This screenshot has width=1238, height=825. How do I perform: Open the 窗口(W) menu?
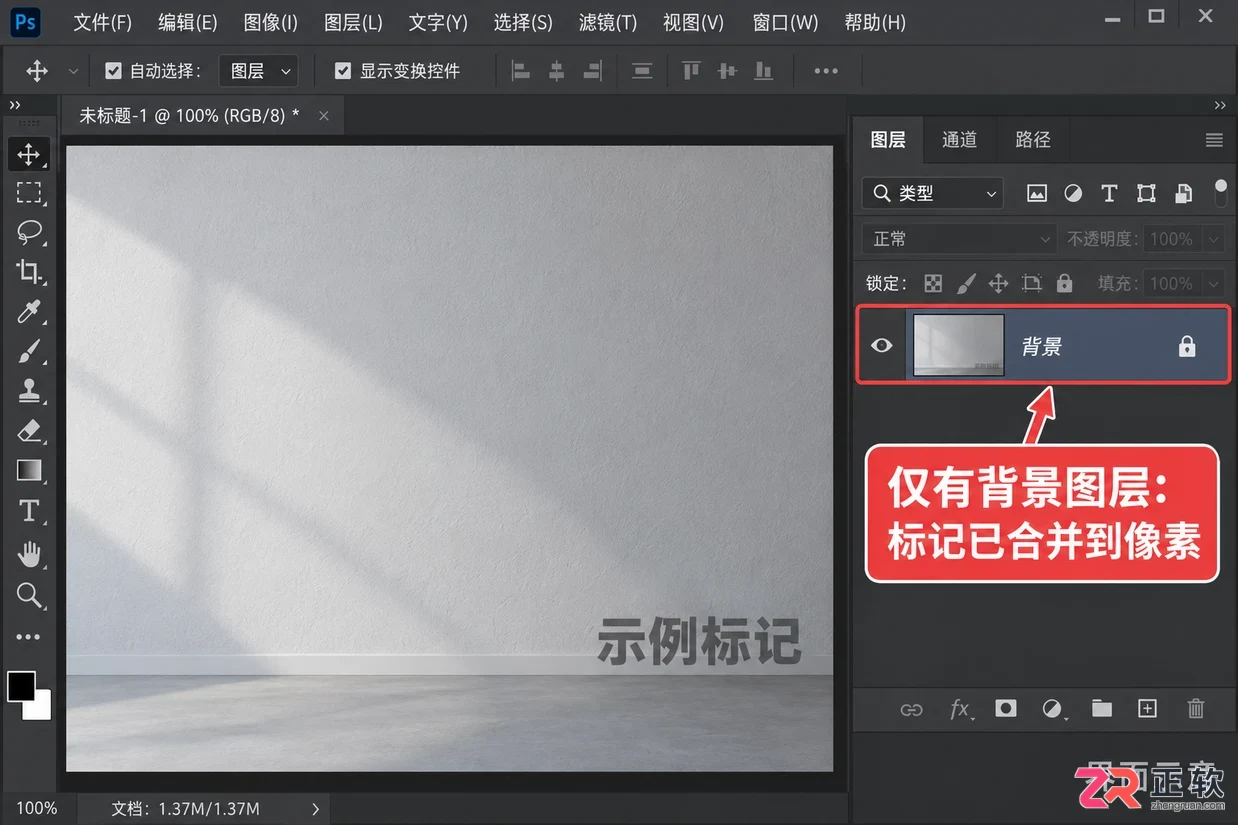point(784,22)
